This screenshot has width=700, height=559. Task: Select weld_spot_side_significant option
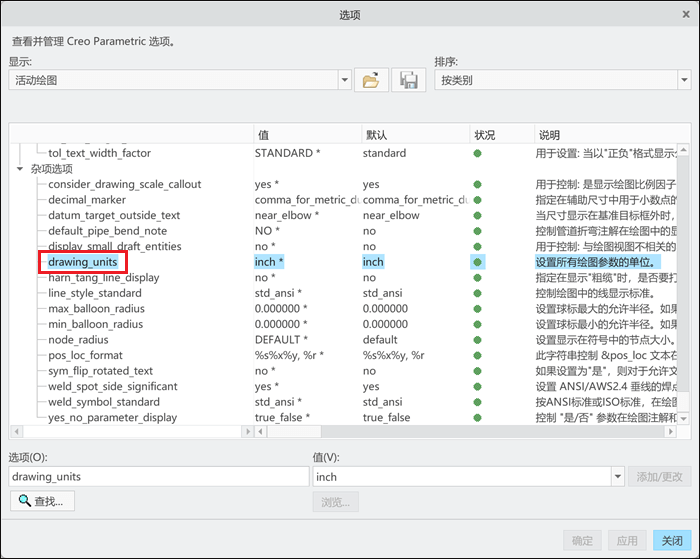(x=112, y=387)
